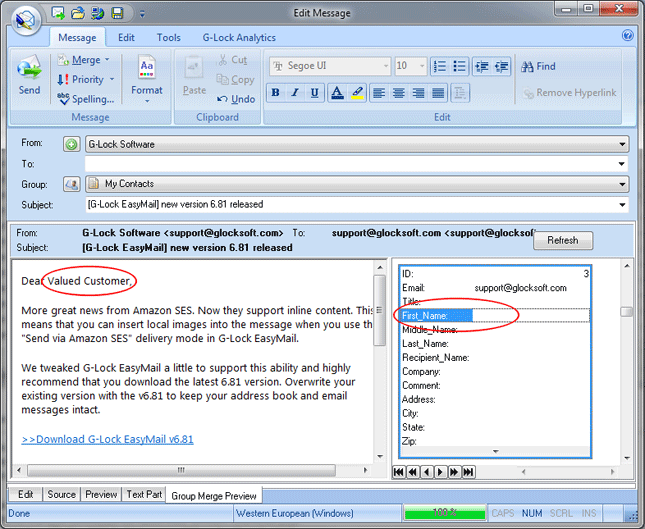Screen dimensions: 645x529
Task: Go to previous page of records button
Action: [x=413, y=472]
